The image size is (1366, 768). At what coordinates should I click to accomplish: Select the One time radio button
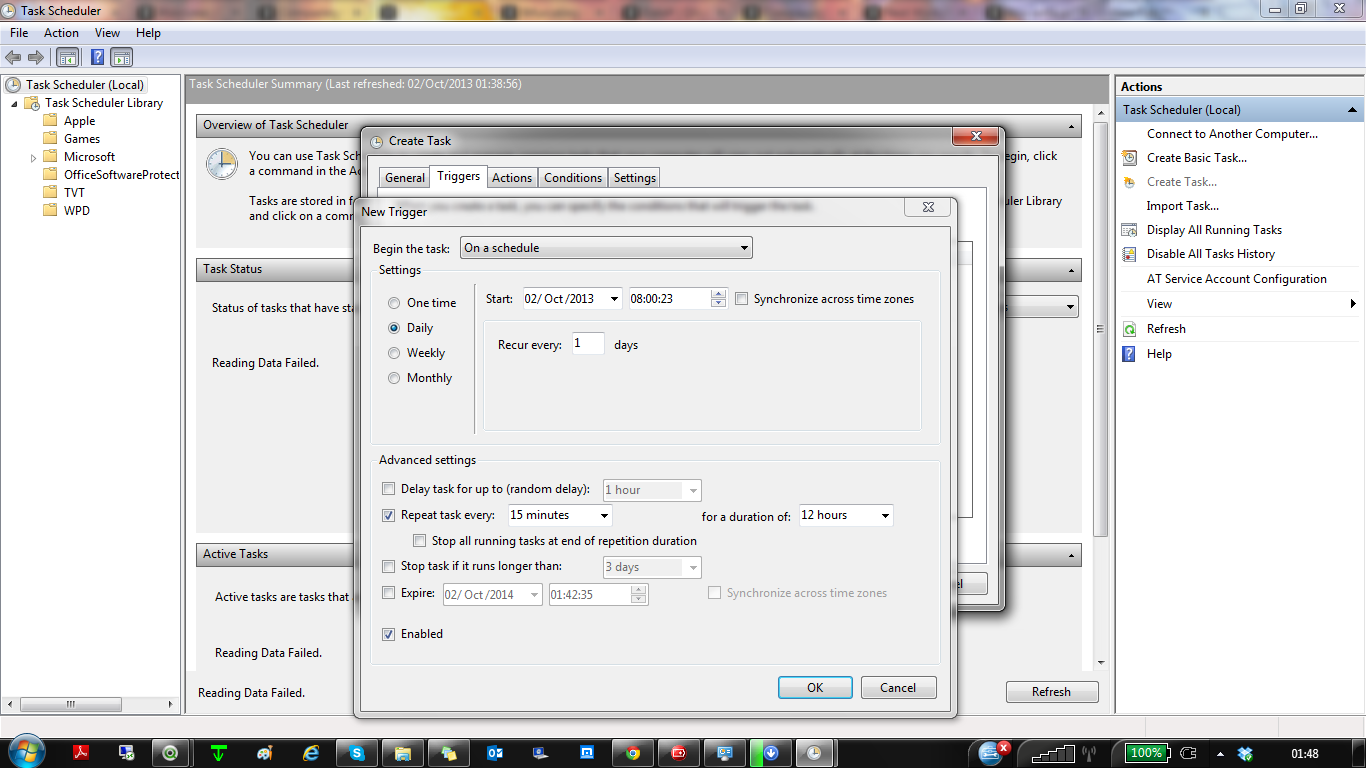pyautogui.click(x=394, y=303)
